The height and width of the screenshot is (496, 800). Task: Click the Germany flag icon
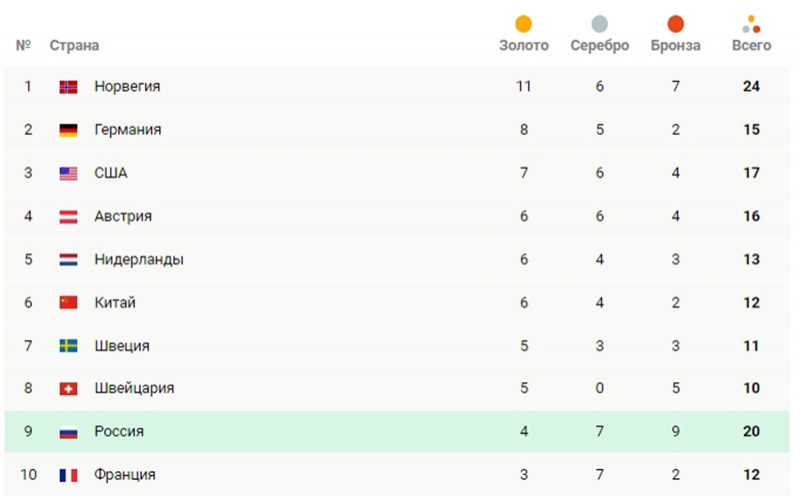point(68,130)
